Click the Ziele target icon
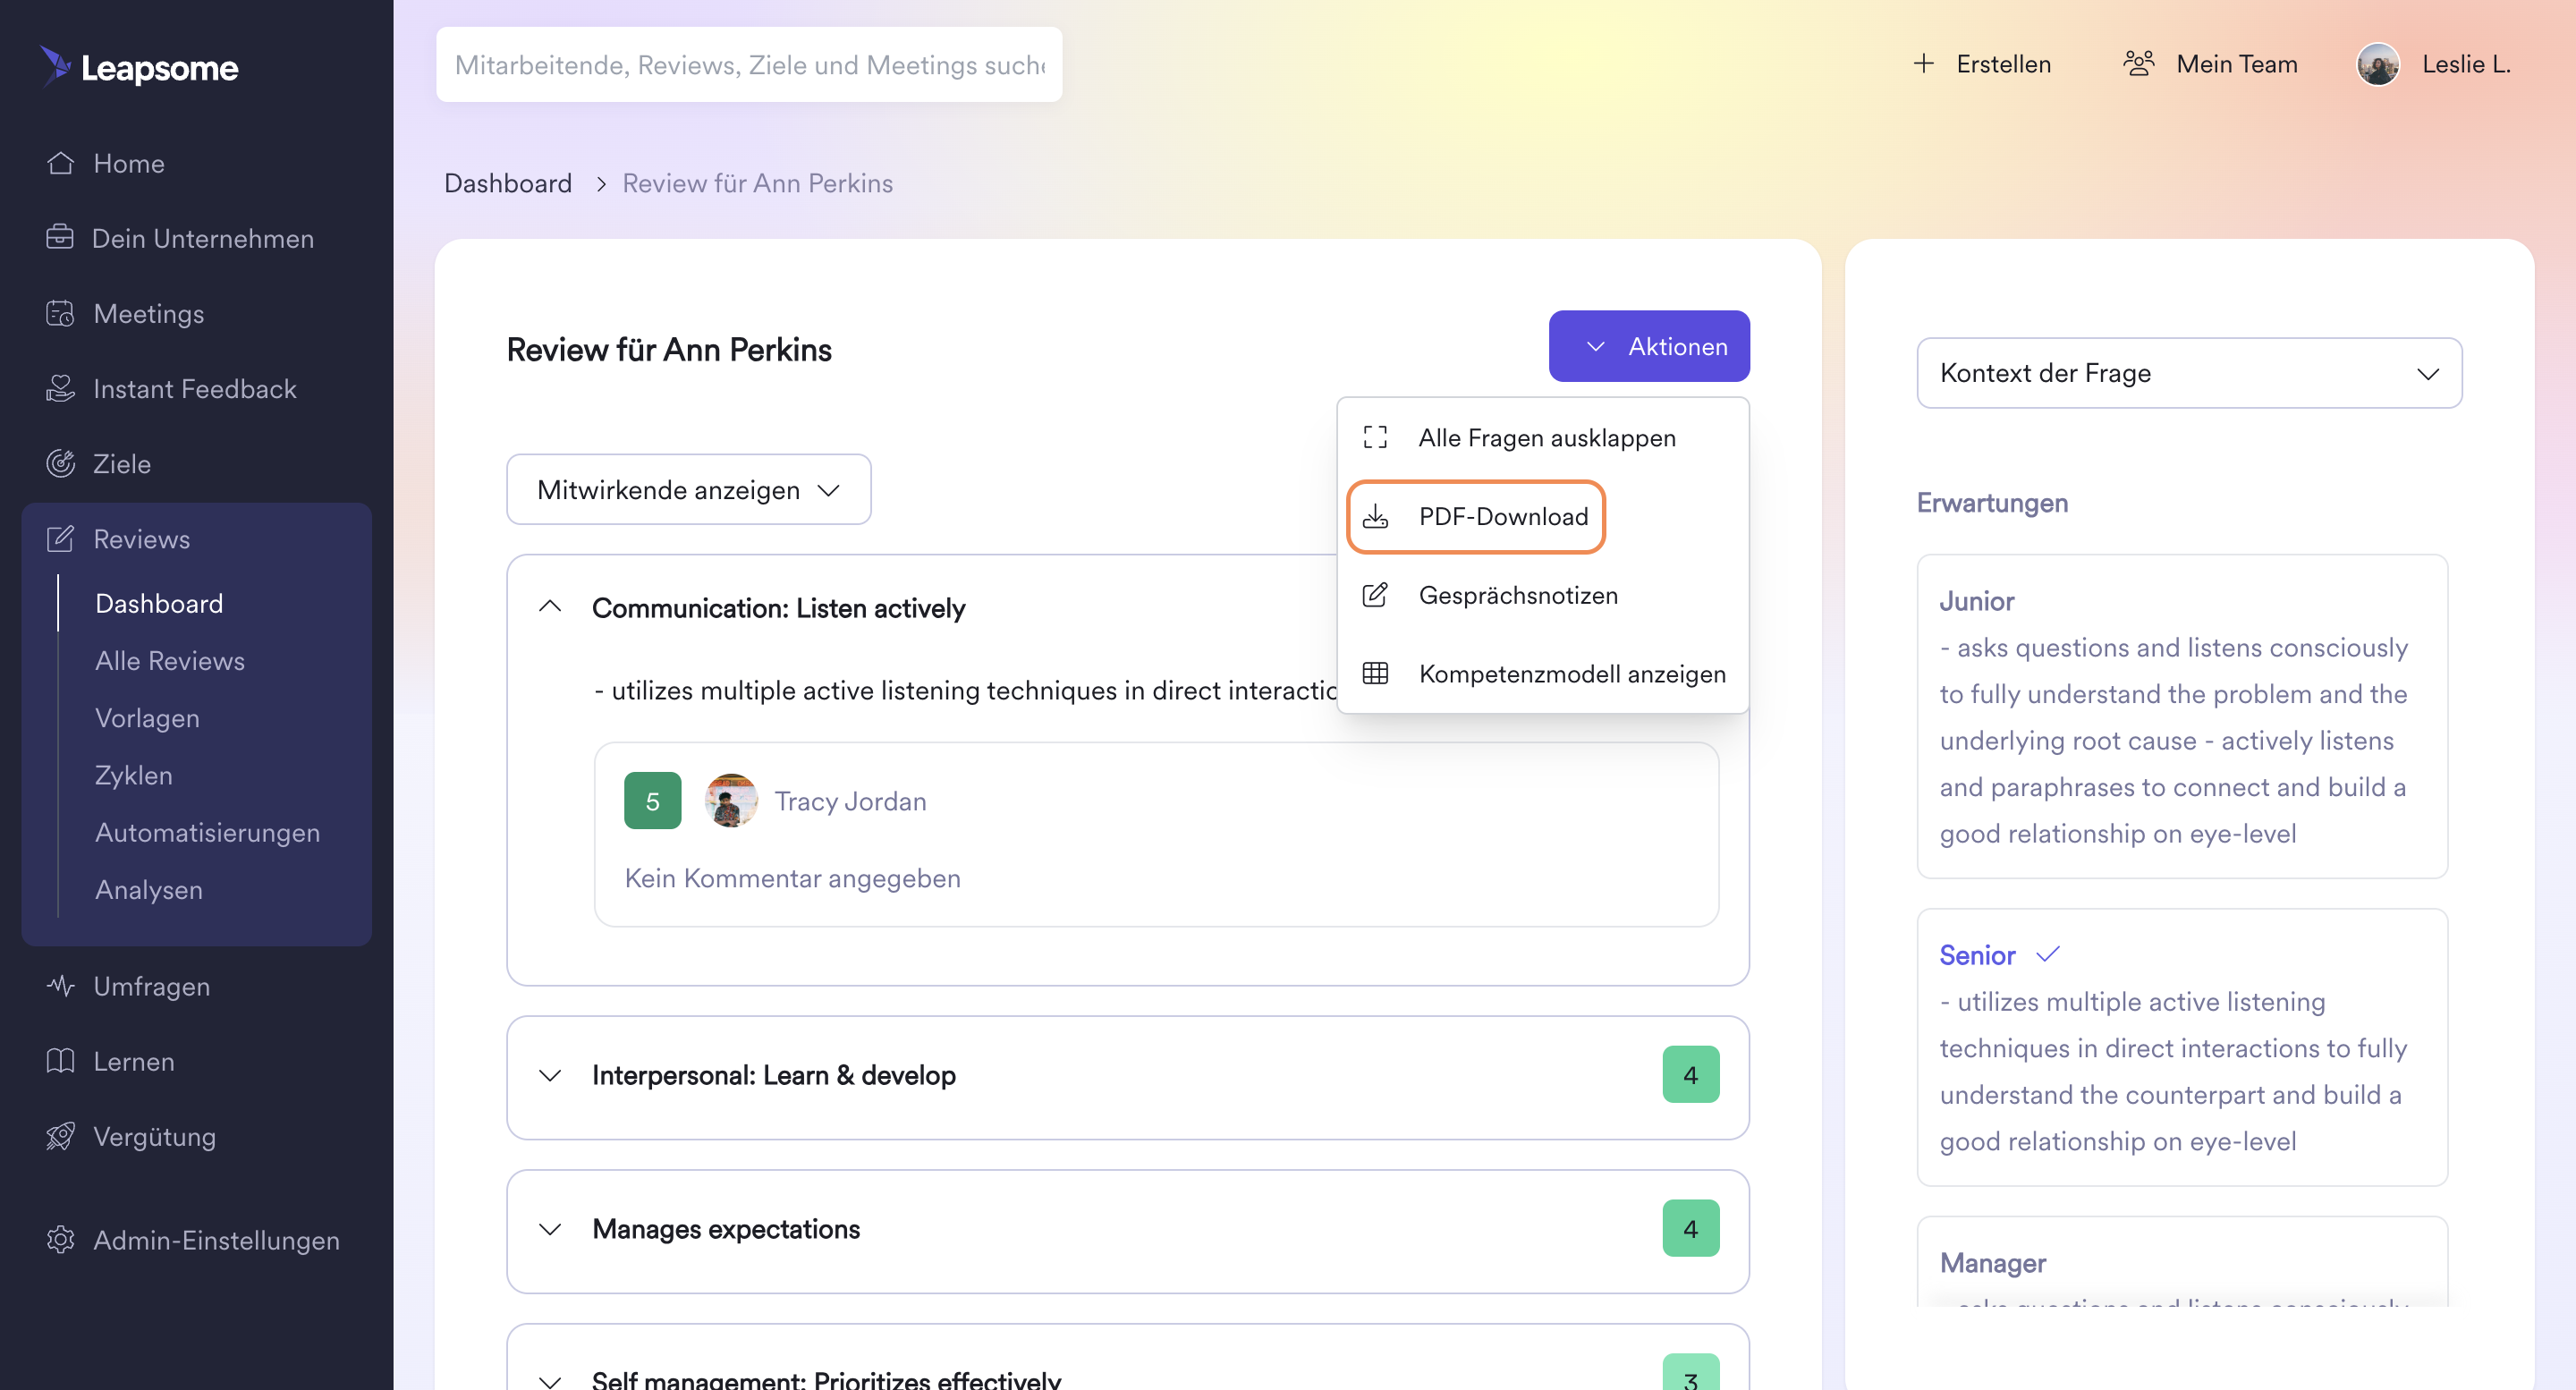 (60, 463)
